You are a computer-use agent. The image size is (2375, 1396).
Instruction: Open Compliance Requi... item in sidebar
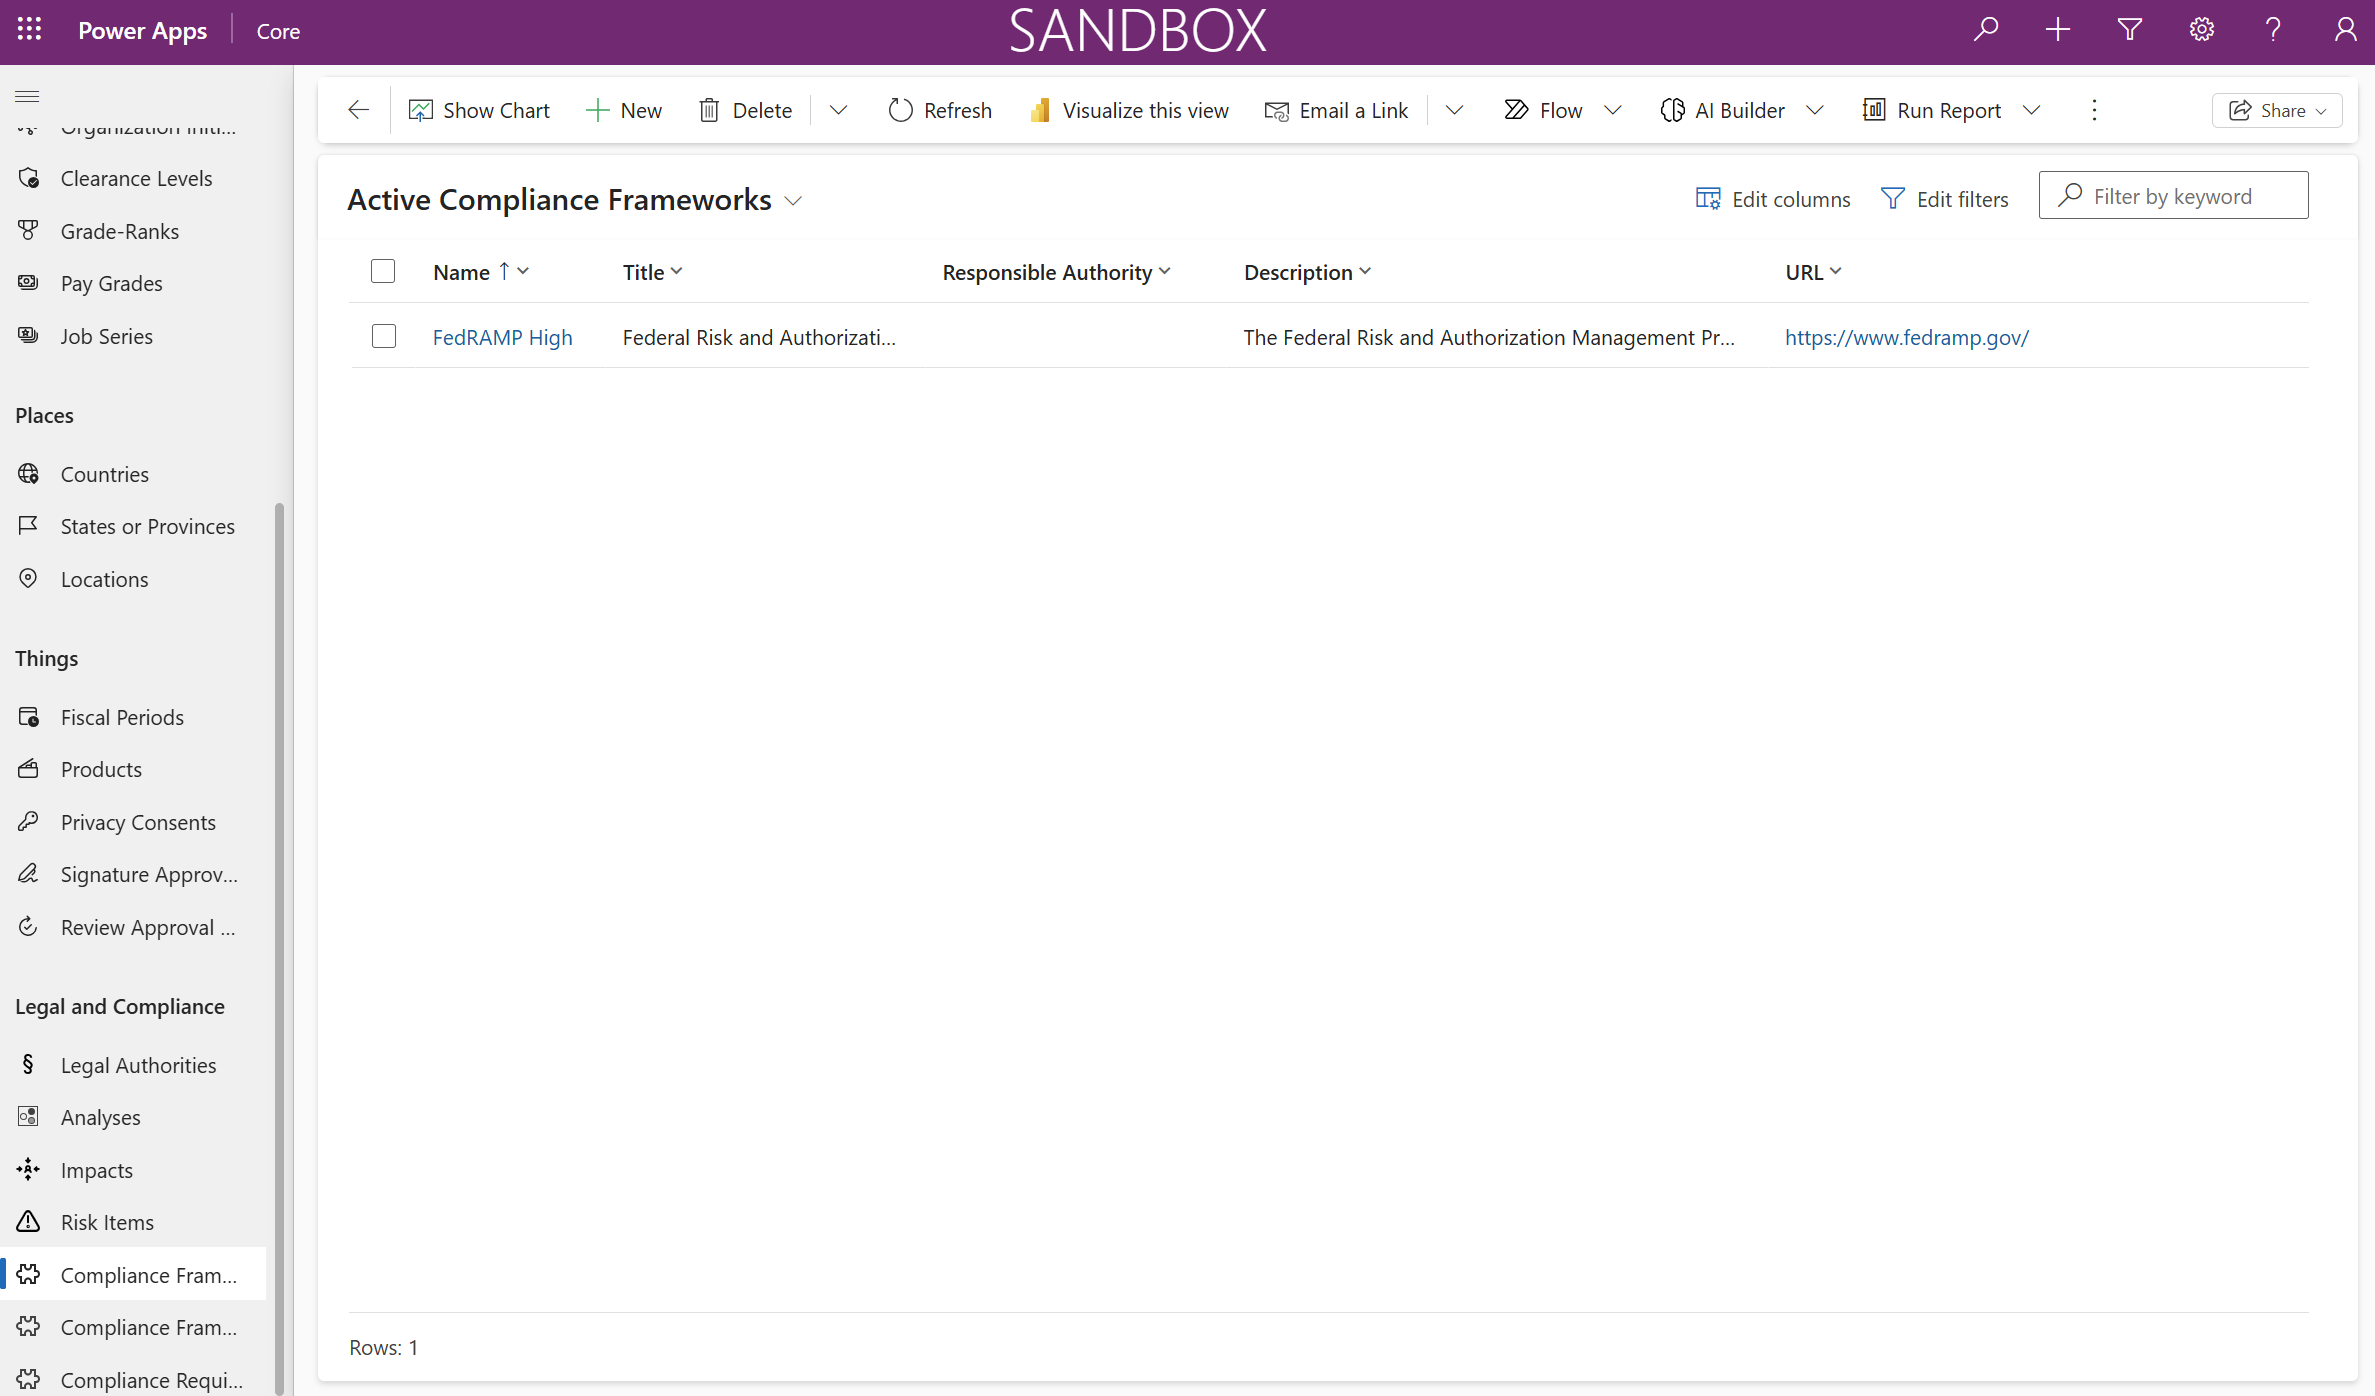point(134,1379)
